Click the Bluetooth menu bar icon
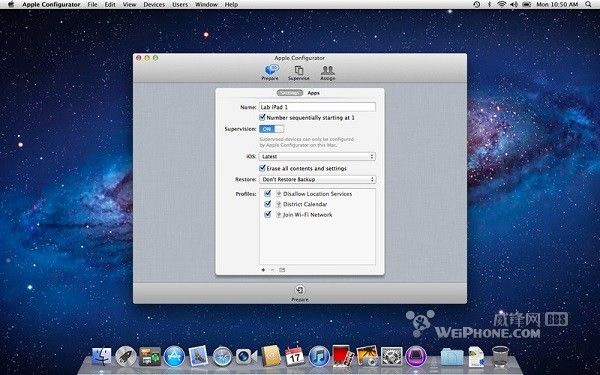This screenshot has width=600, height=375. point(489,5)
